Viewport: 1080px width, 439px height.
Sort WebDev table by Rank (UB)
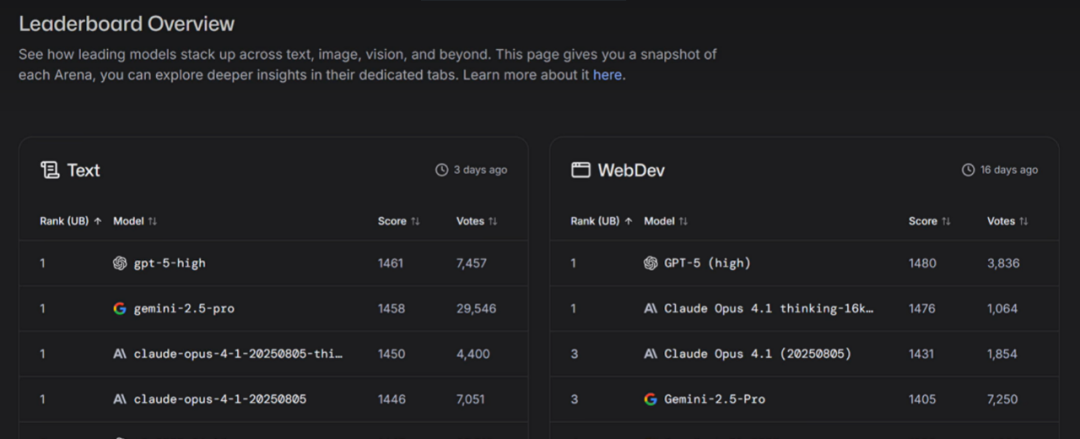[x=601, y=221]
